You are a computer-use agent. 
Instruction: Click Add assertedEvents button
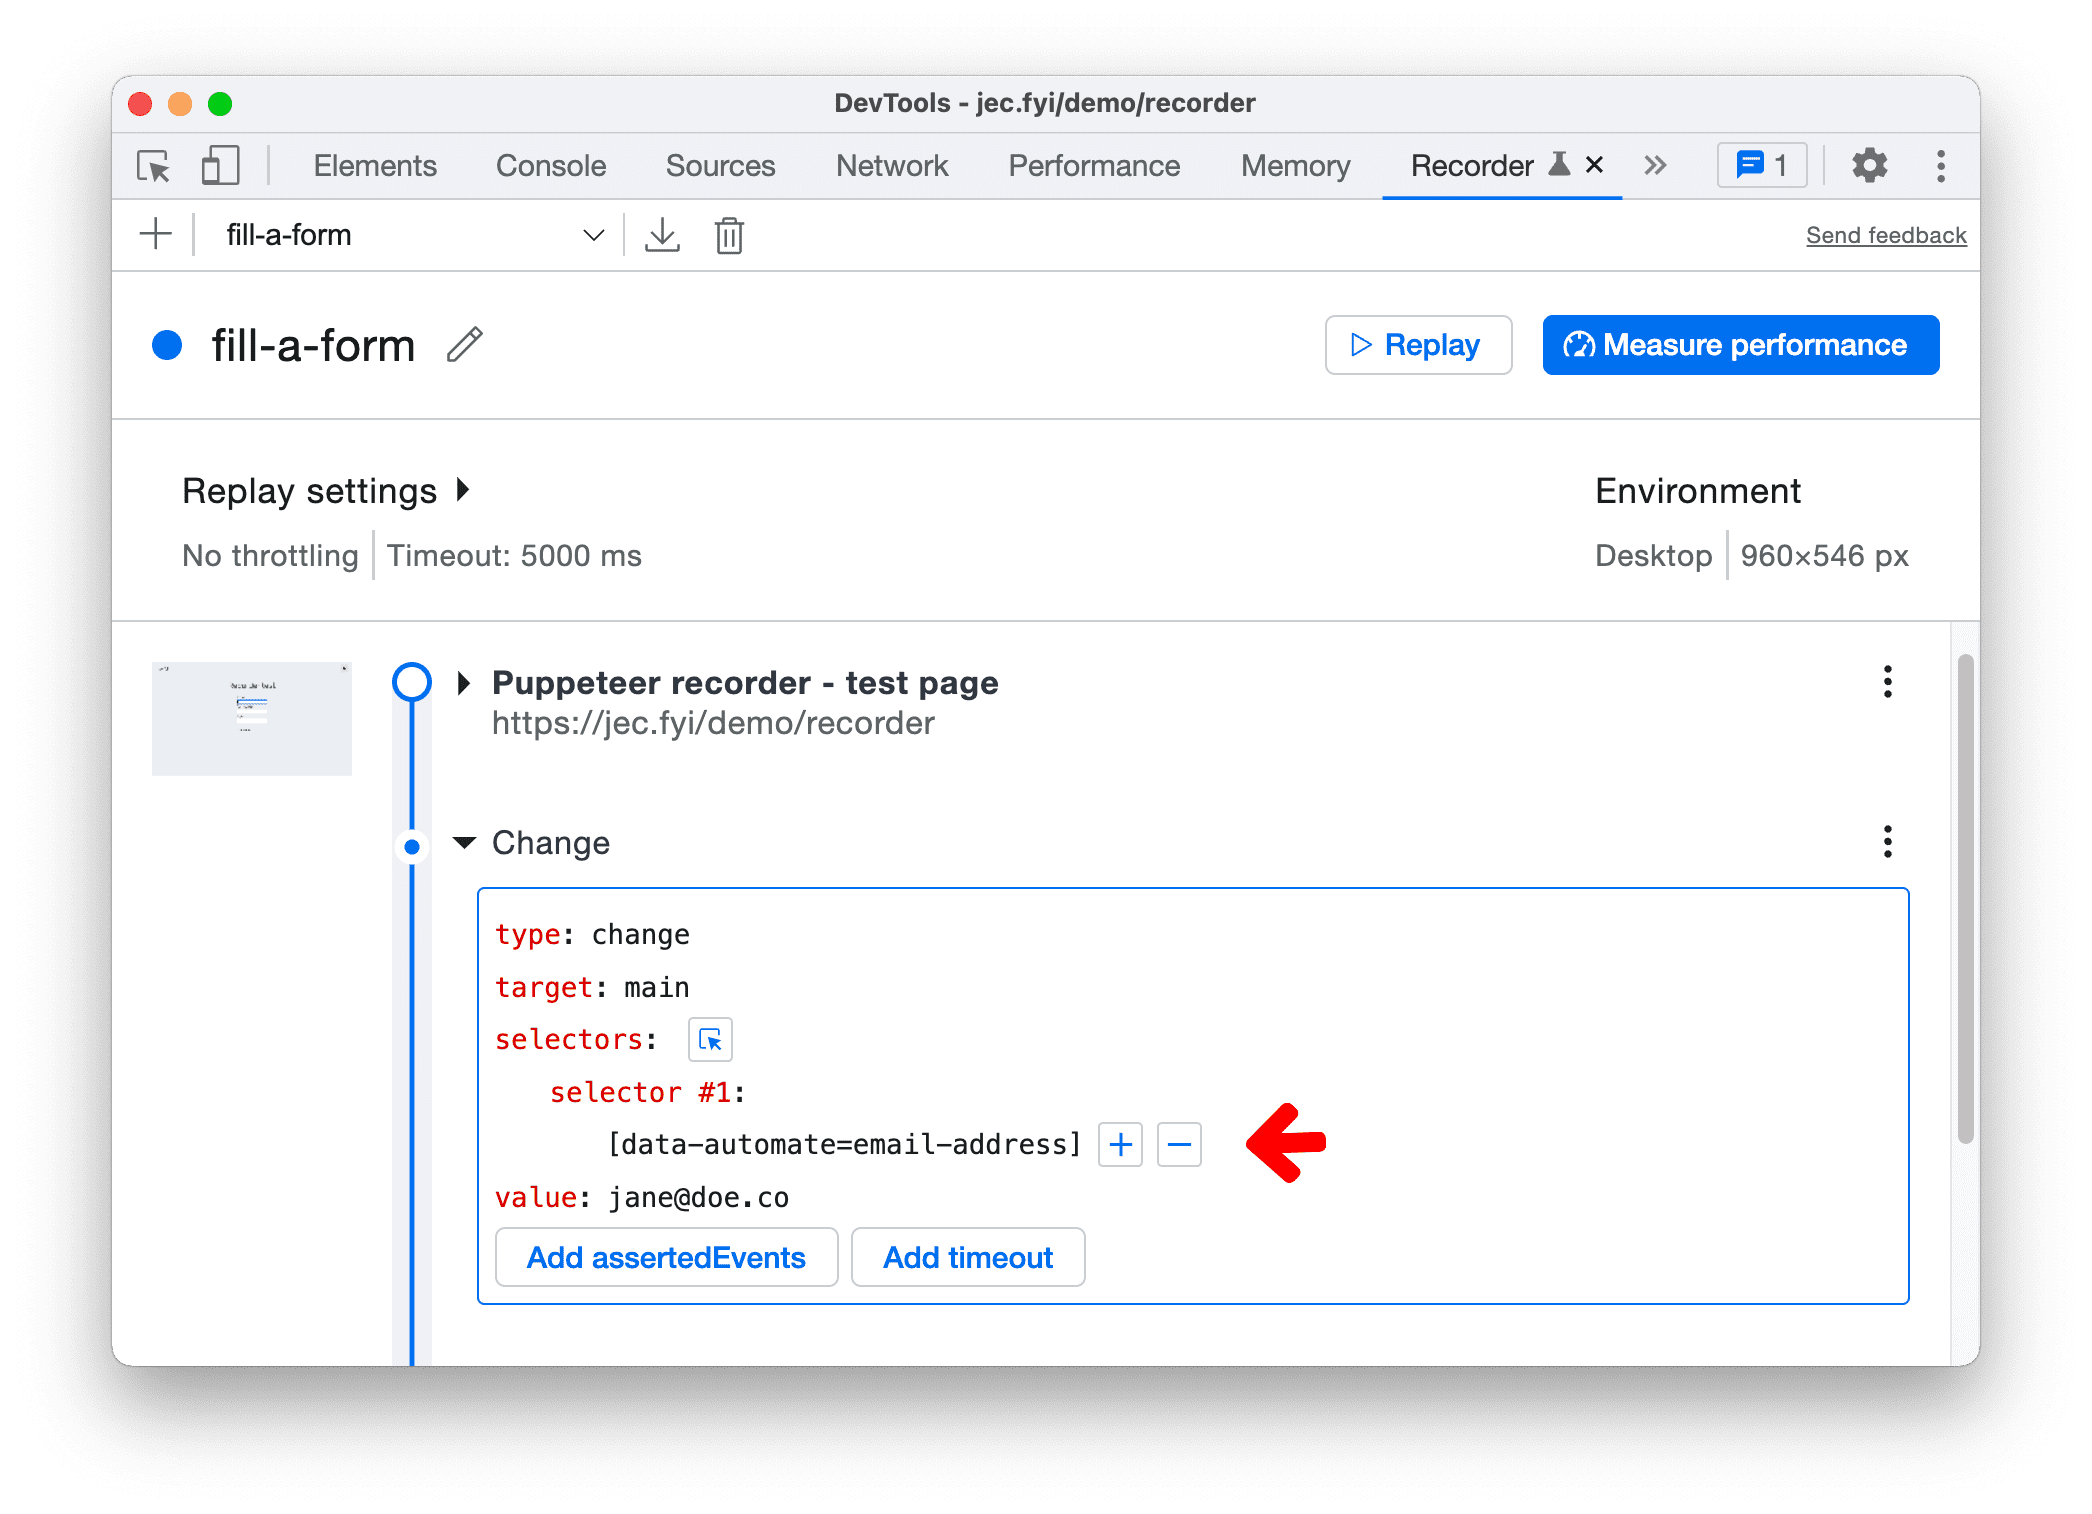(664, 1257)
